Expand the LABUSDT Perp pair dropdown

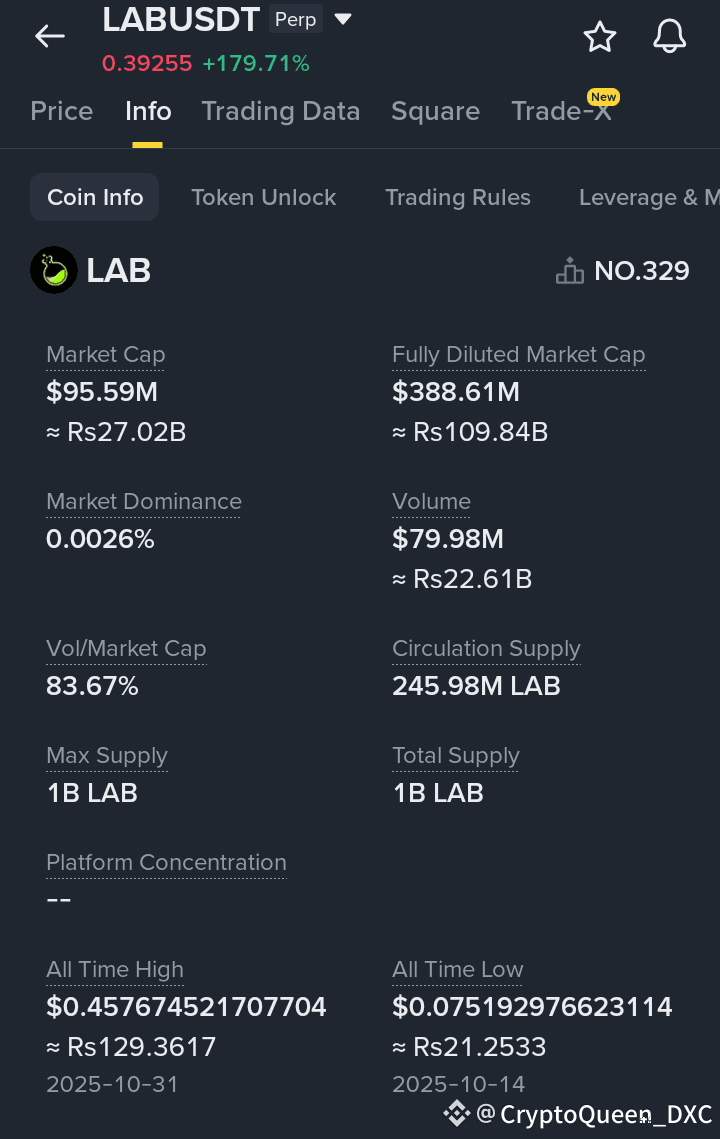[x=343, y=19]
